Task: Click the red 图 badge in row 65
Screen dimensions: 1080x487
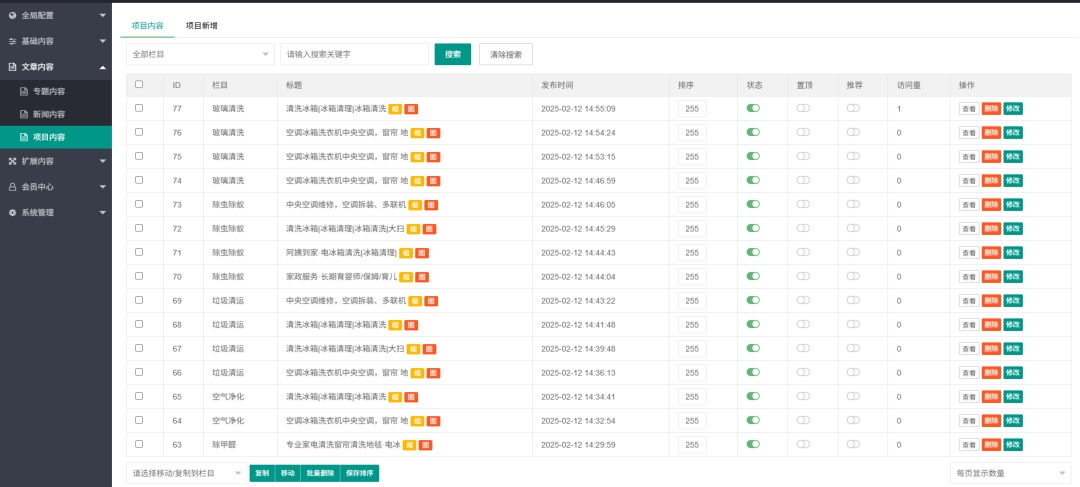Action: click(x=411, y=397)
